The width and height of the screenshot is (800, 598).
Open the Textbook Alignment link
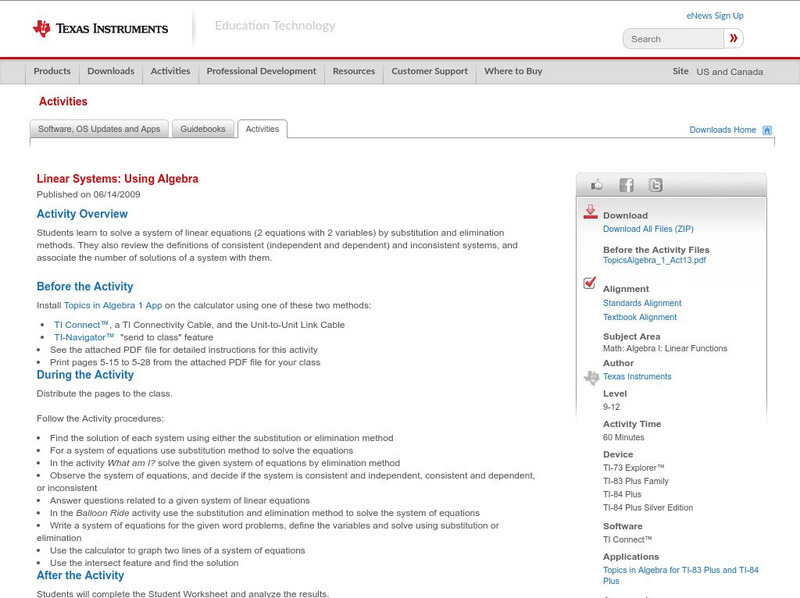(640, 317)
